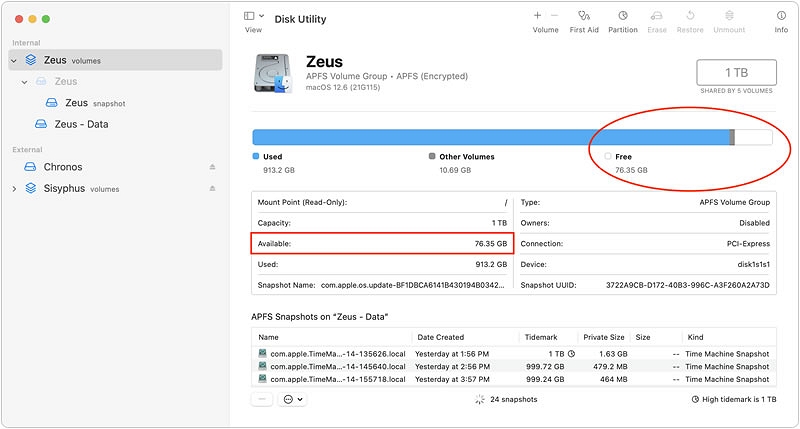Click icon of snapshot 14-135626.local

pyautogui.click(x=262, y=354)
